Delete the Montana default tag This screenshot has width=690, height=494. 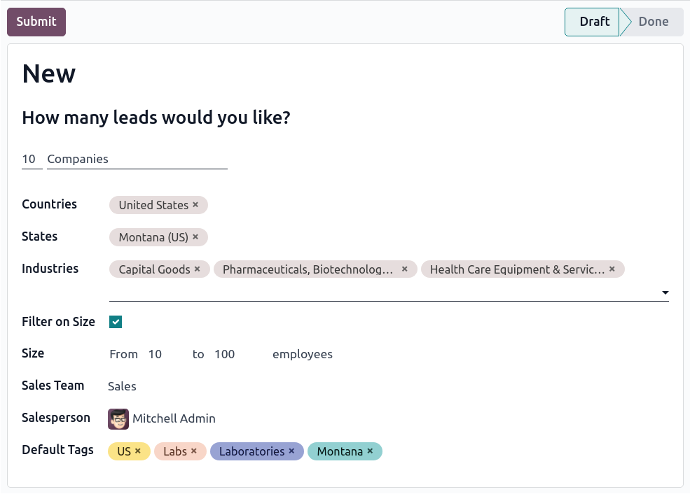click(x=370, y=451)
